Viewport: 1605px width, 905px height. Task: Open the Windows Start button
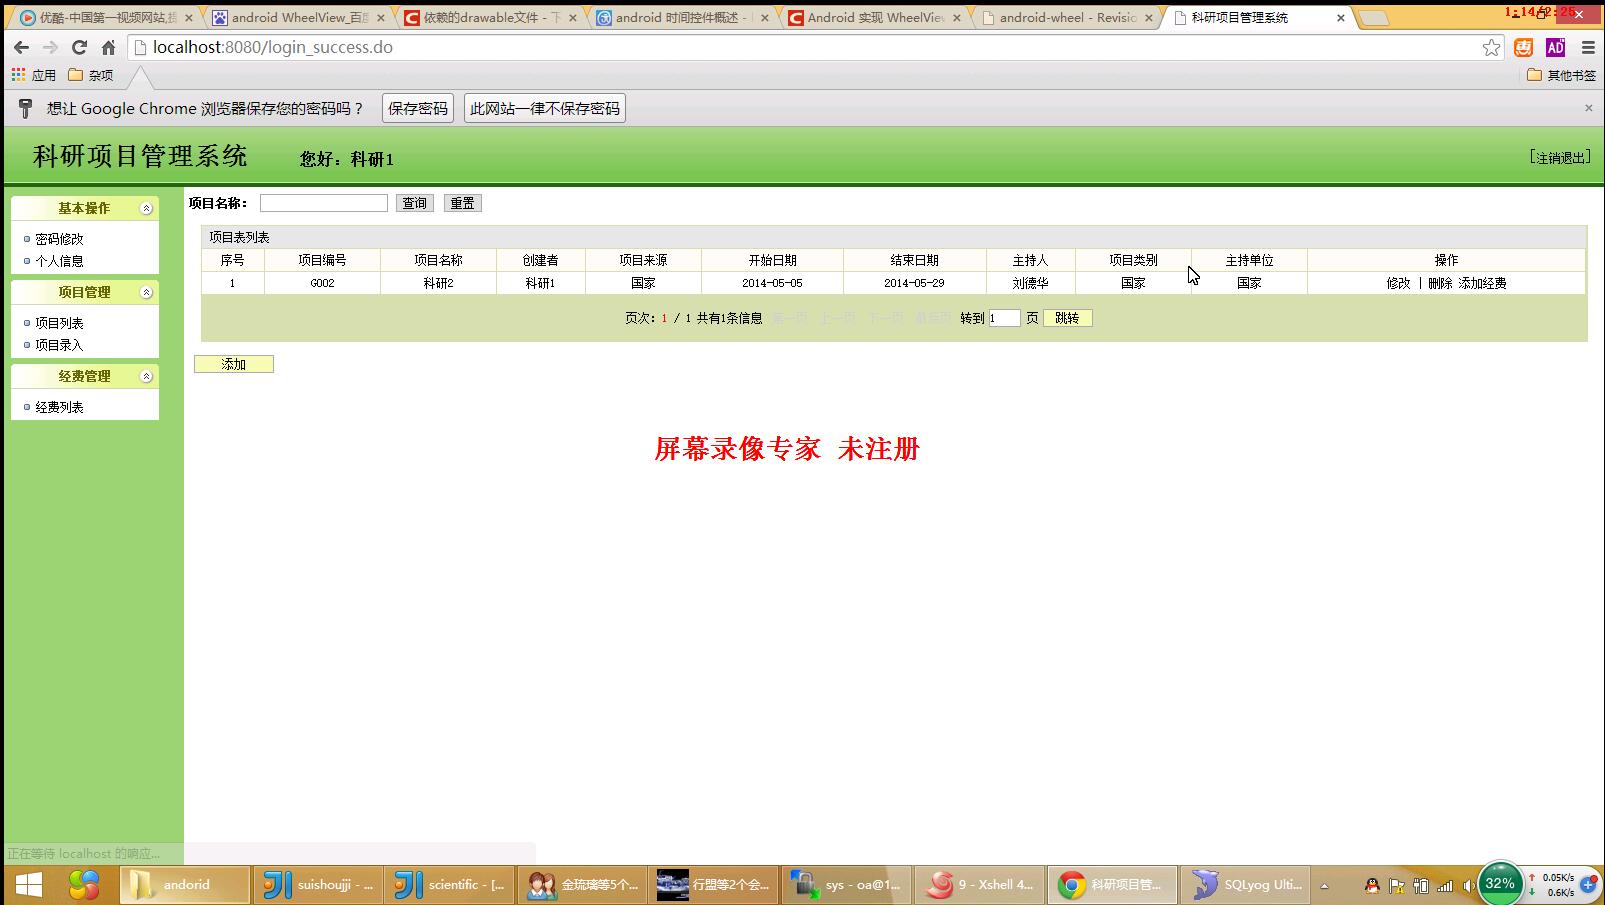28,885
